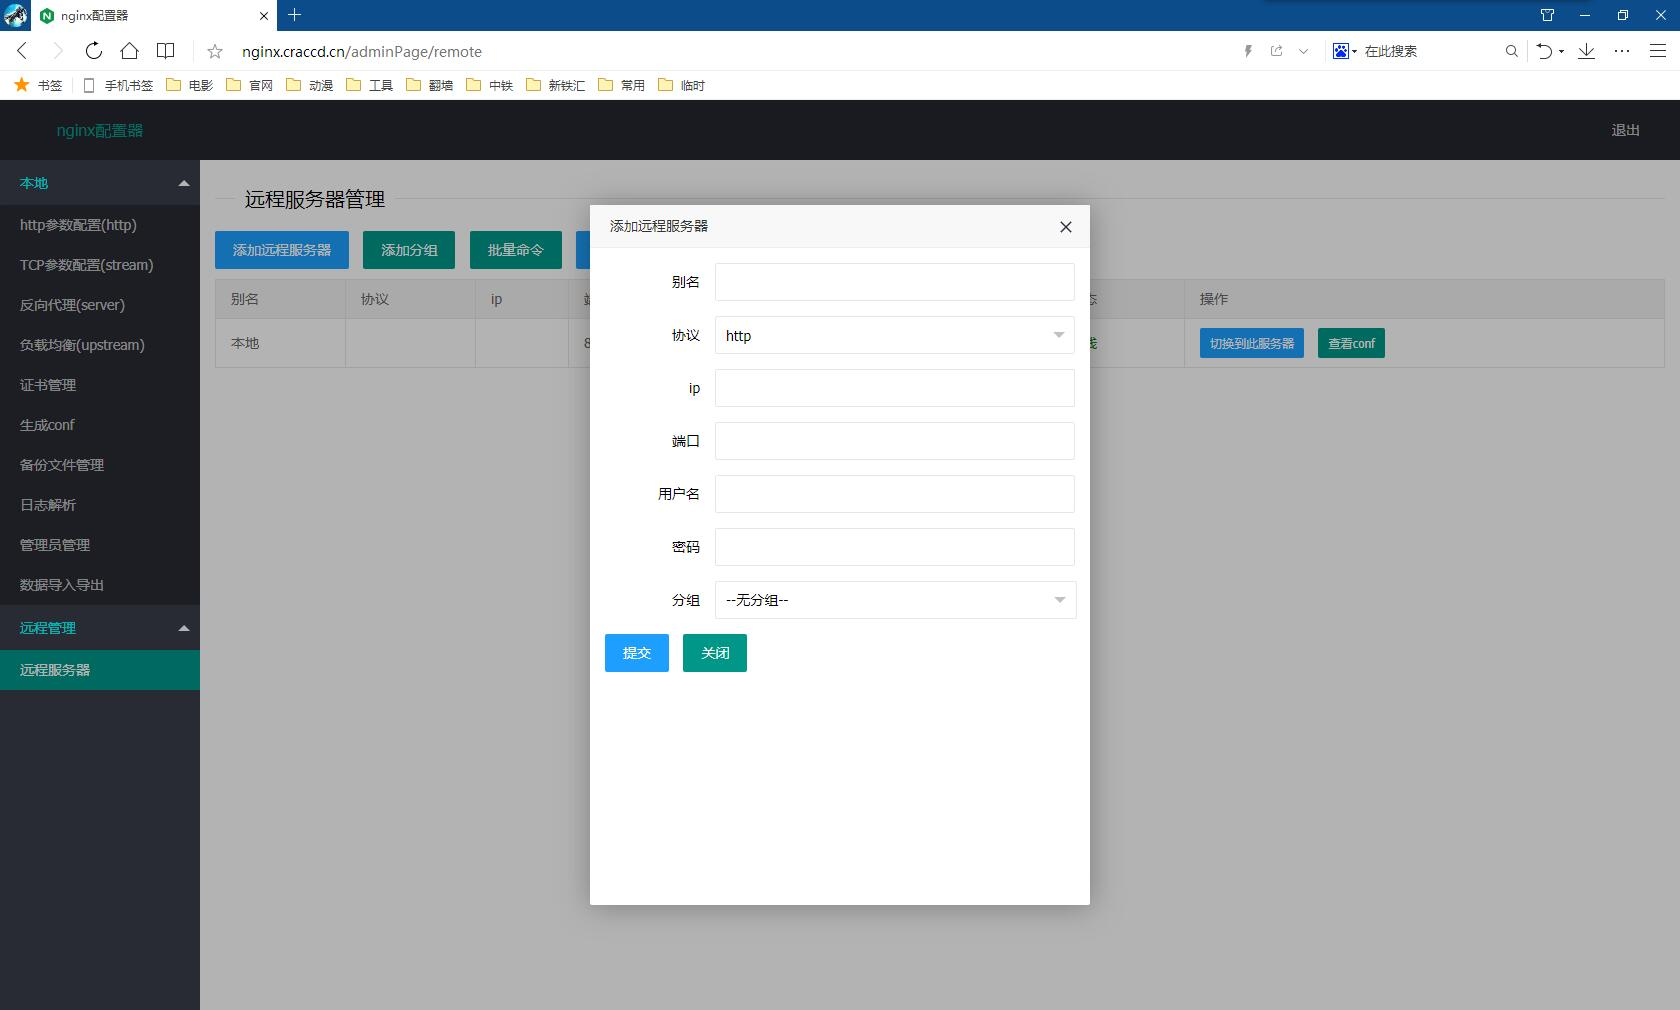Collapse the 本地 sidebar section
Image resolution: width=1680 pixels, height=1010 pixels.
(184, 183)
